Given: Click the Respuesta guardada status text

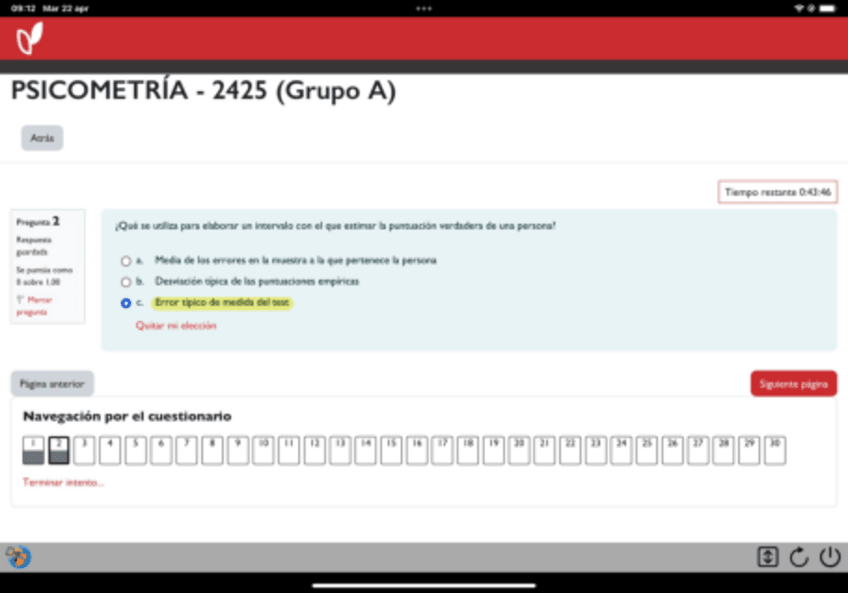Looking at the screenshot, I should 34,246.
